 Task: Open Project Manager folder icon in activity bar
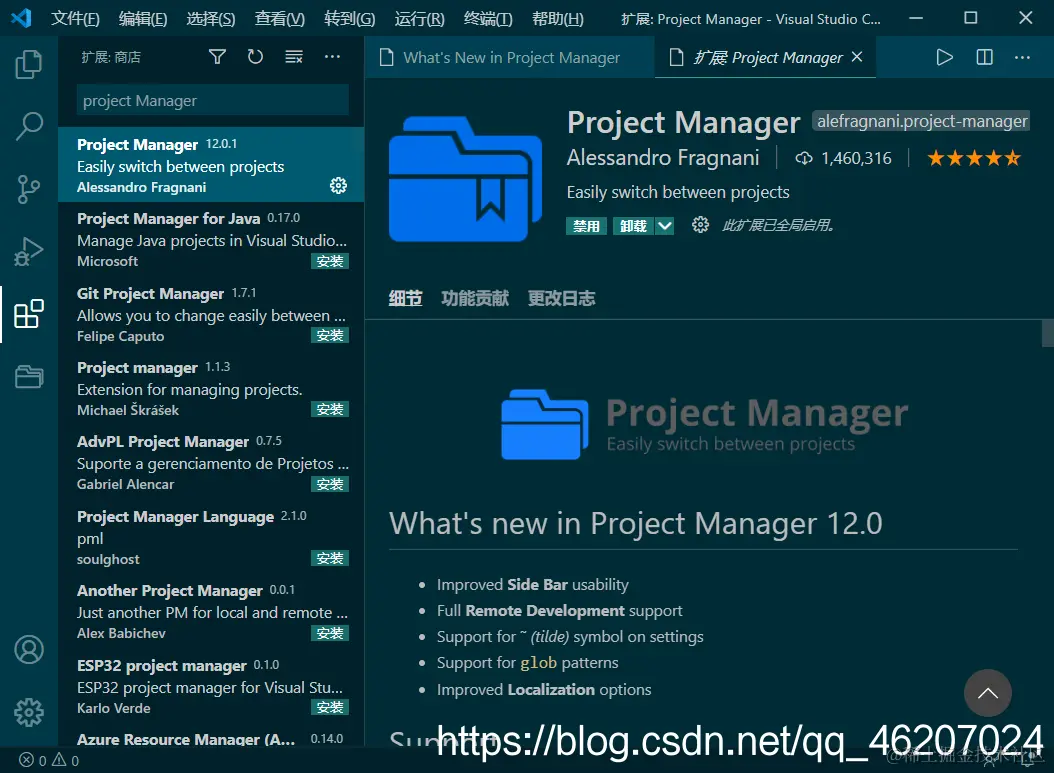tap(28, 376)
